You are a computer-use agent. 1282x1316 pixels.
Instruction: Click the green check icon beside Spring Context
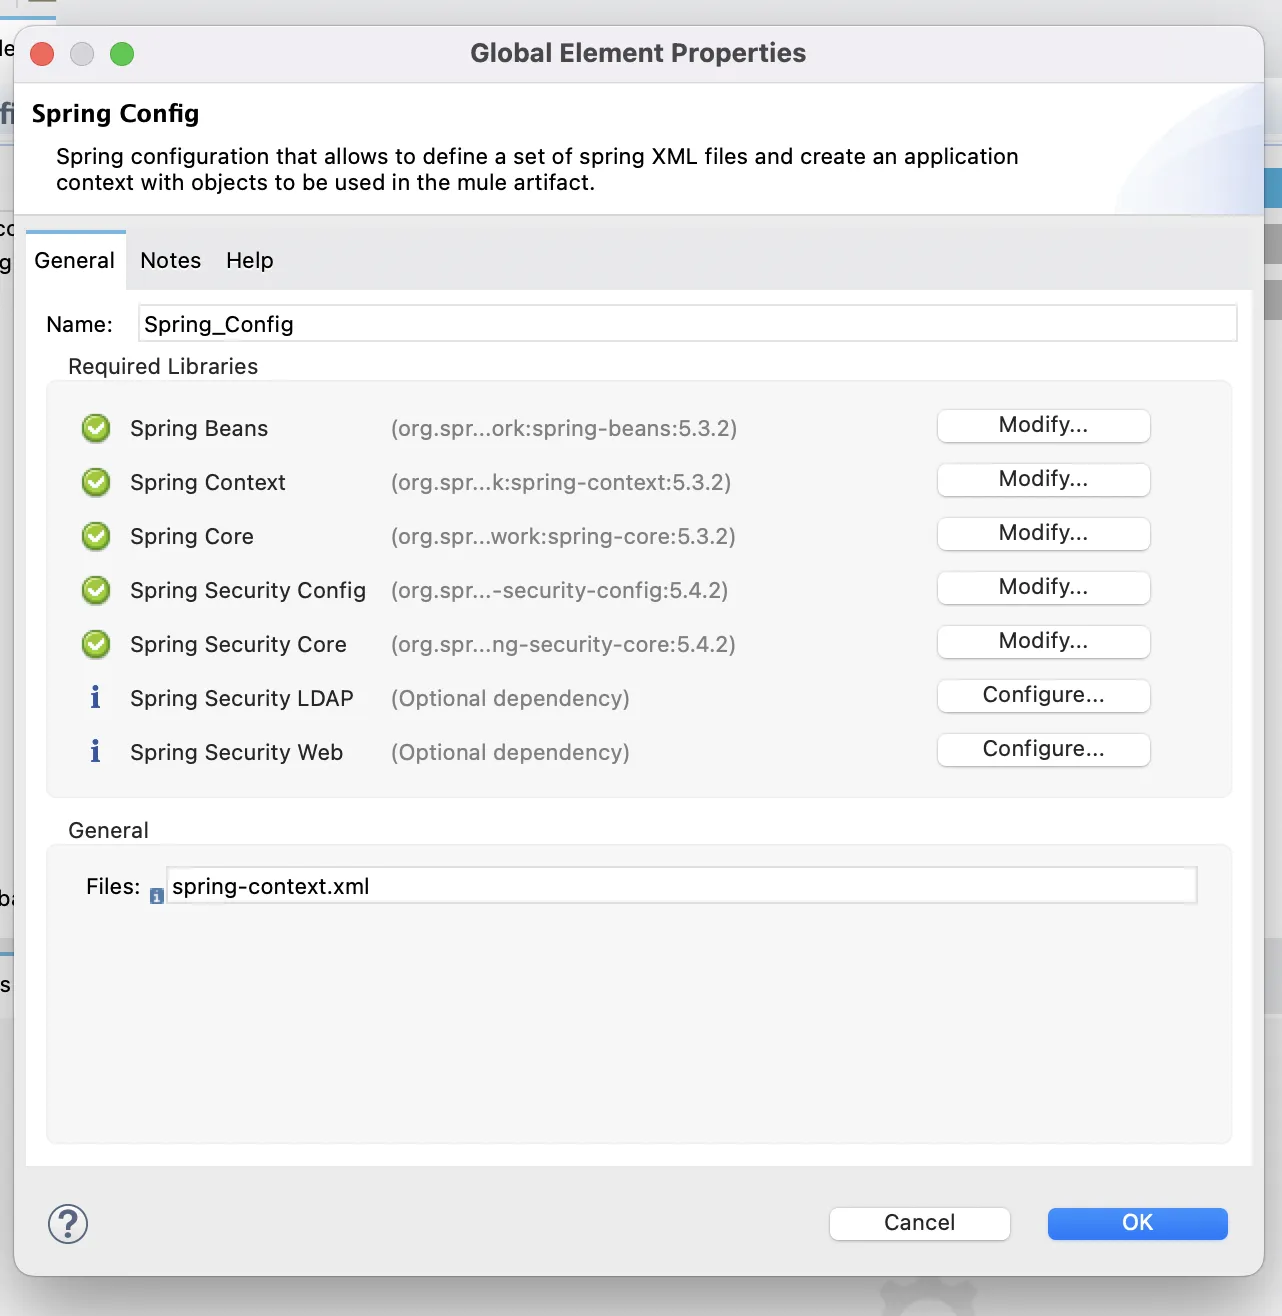[96, 483]
